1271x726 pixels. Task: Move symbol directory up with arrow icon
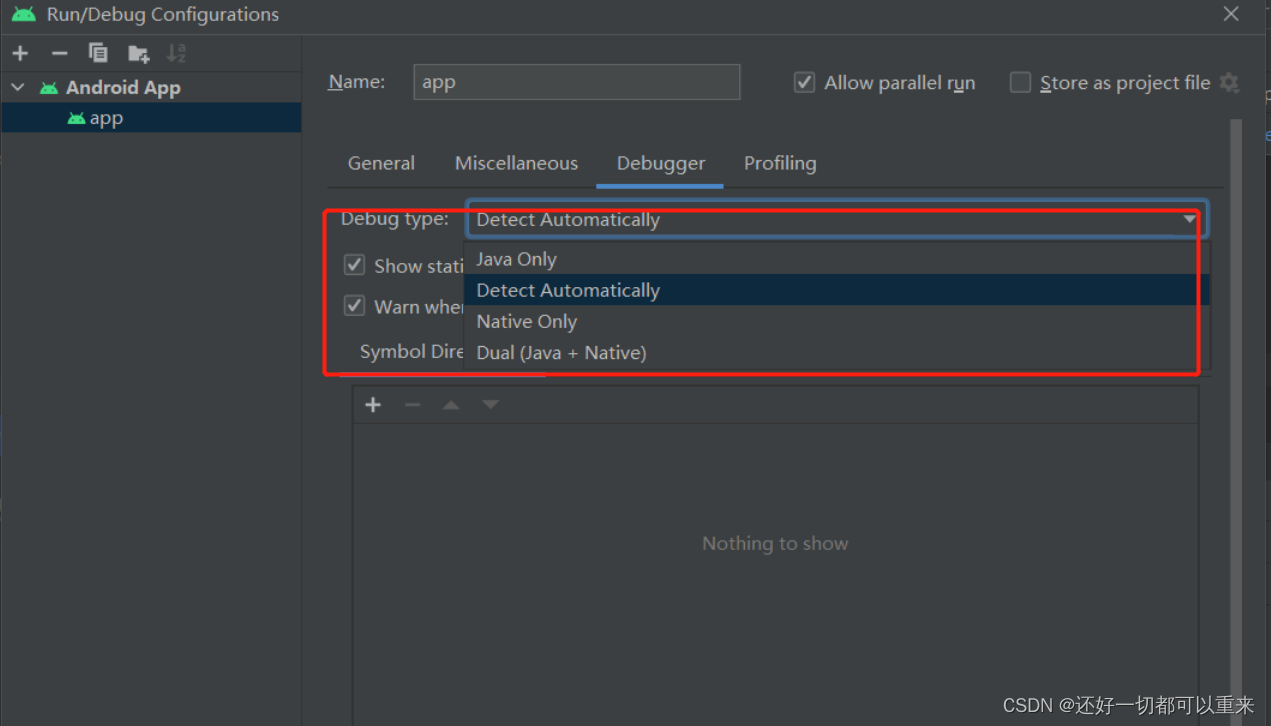[450, 404]
